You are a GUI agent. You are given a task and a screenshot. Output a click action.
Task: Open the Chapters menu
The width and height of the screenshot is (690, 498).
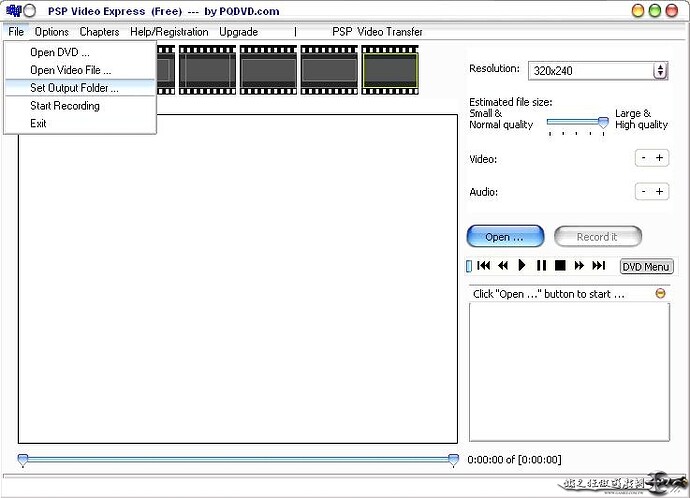[99, 32]
